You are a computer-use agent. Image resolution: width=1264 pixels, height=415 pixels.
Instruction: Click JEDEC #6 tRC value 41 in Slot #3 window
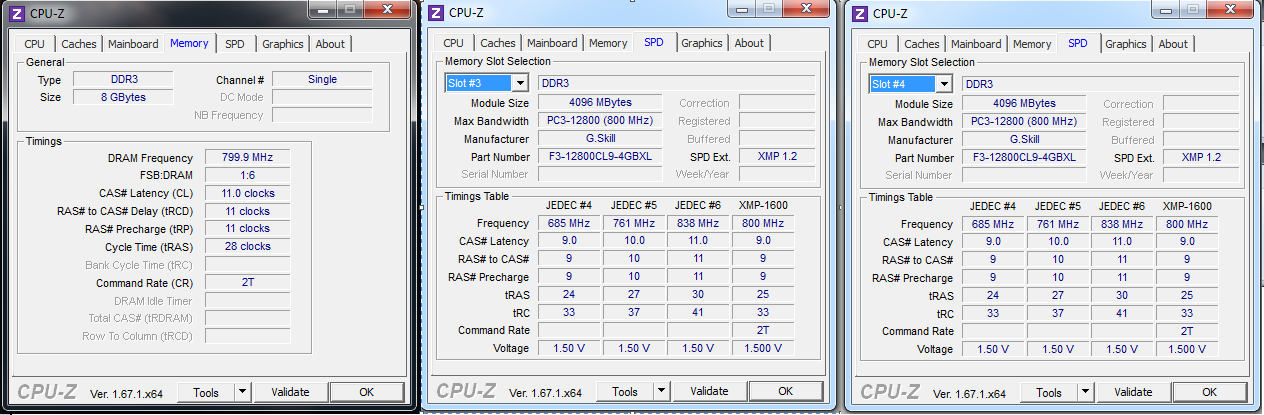coord(696,313)
